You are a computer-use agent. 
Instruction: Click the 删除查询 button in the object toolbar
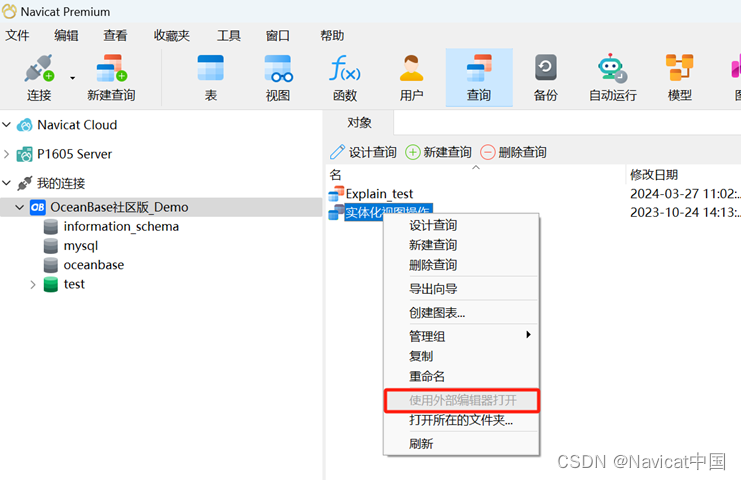click(513, 152)
